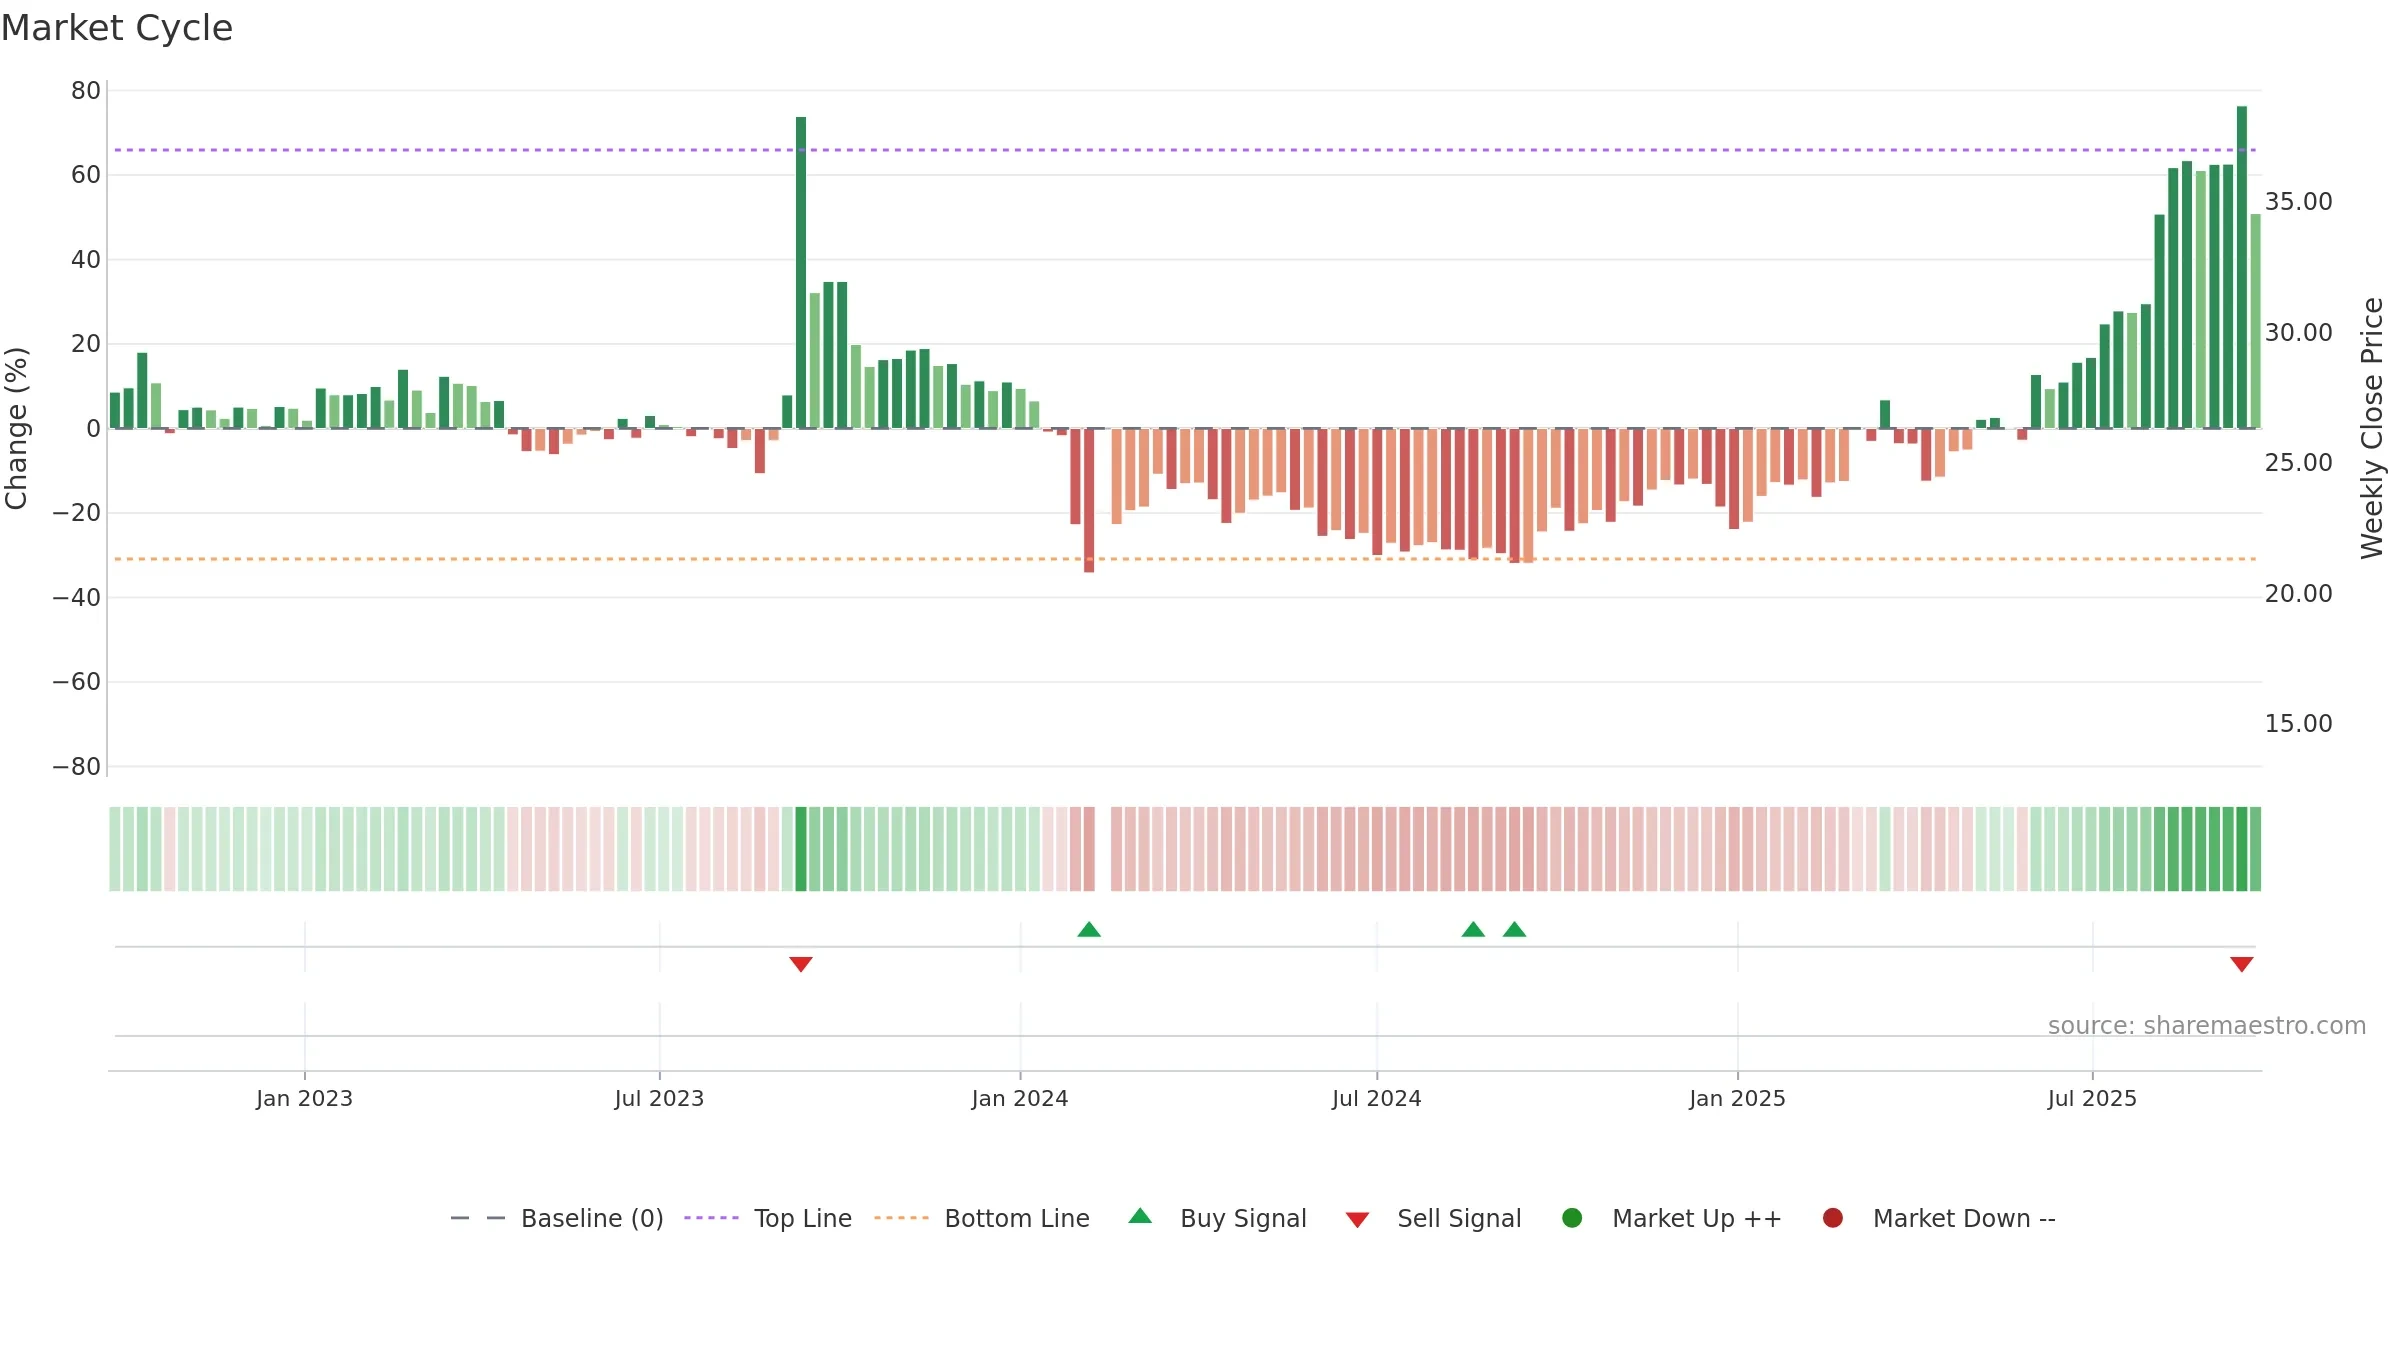Click the Change (%) axis title
The image size is (2400, 1350).
pyautogui.click(x=16, y=428)
